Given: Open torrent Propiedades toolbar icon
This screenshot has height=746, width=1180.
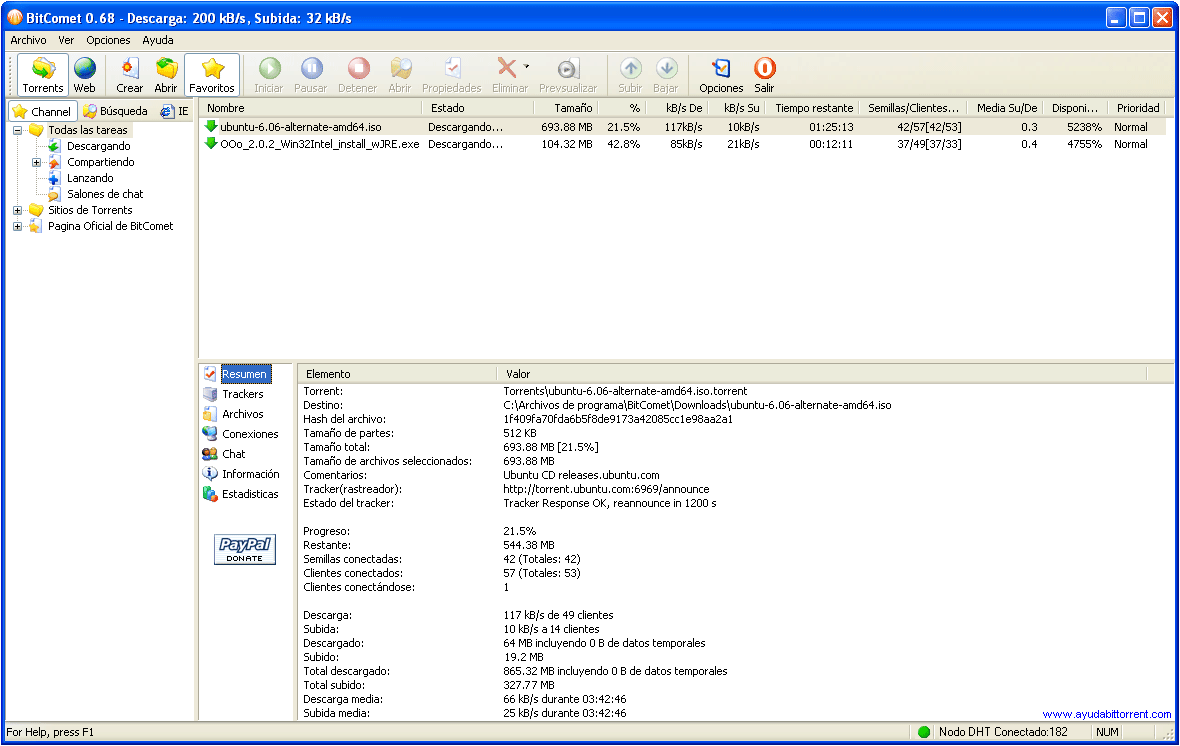Looking at the screenshot, I should click(x=452, y=69).
